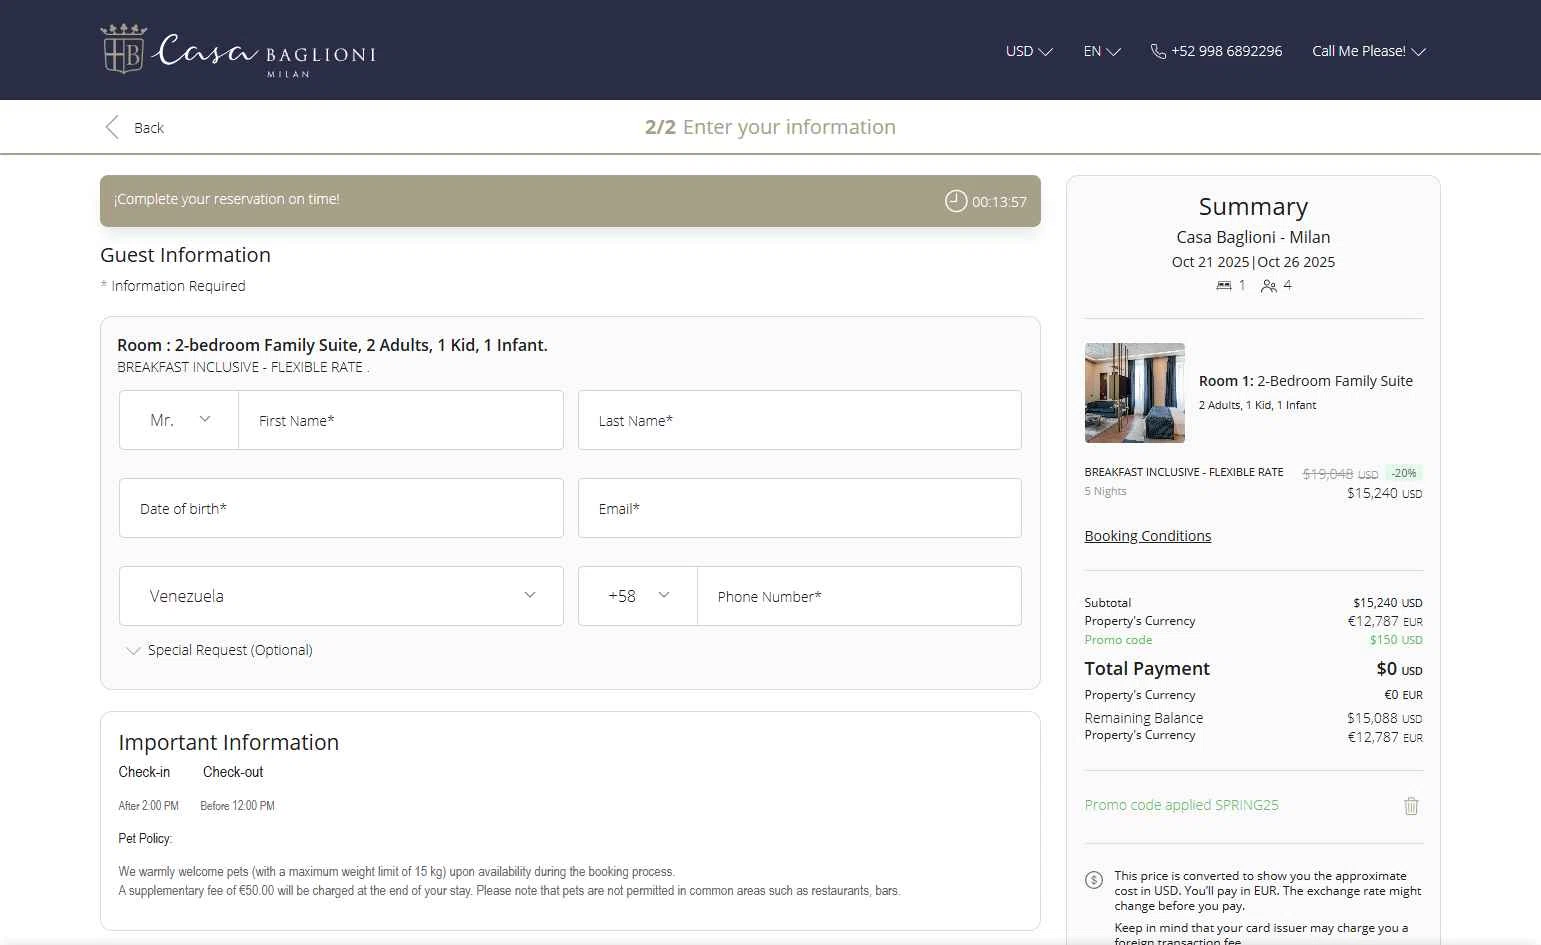Open the USD currency dropdown
This screenshot has height=945, width=1541.
pyautogui.click(x=1029, y=51)
